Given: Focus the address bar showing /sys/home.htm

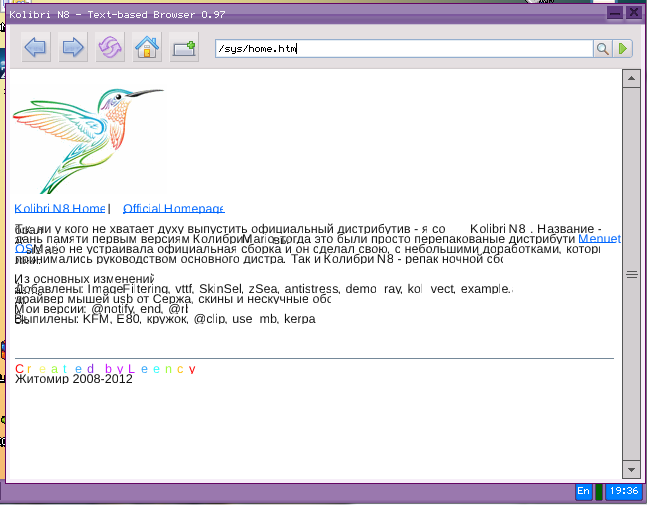Looking at the screenshot, I should coord(400,48).
